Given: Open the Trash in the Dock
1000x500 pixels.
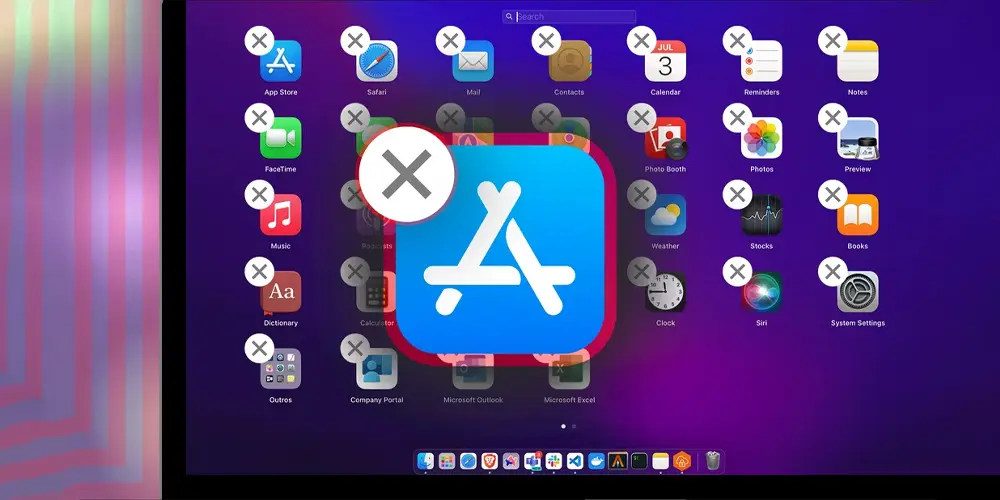Looking at the screenshot, I should [x=713, y=461].
